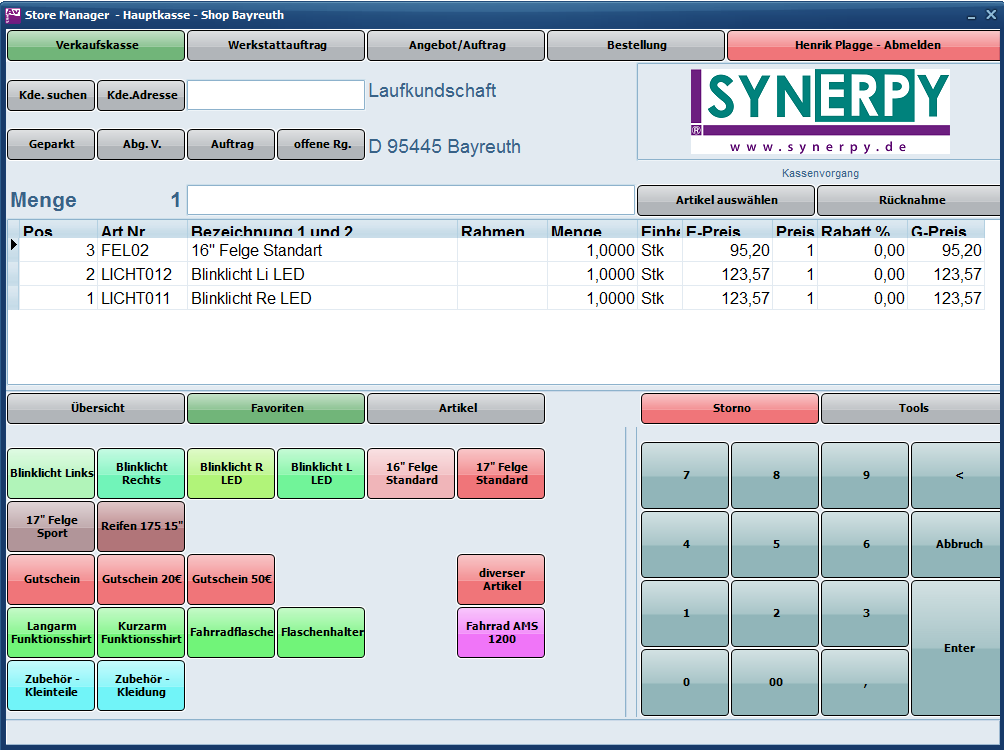Open the Geparkt list
This screenshot has height=750, width=1004.
tap(51, 144)
